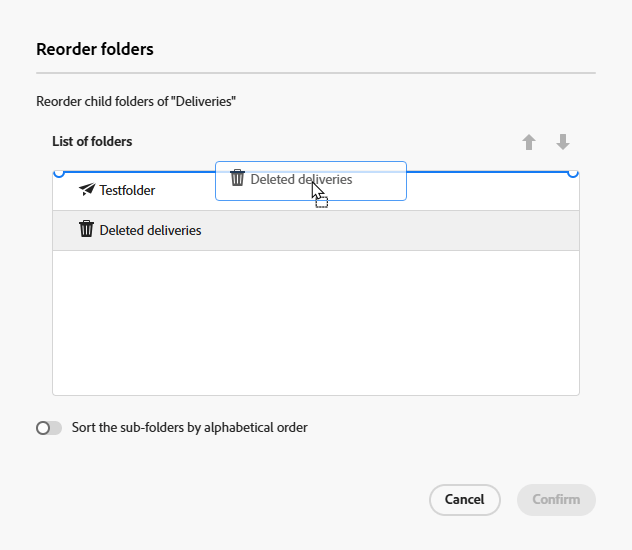Click the move up arrow icon
Screen dimensions: 632x550
529,142
